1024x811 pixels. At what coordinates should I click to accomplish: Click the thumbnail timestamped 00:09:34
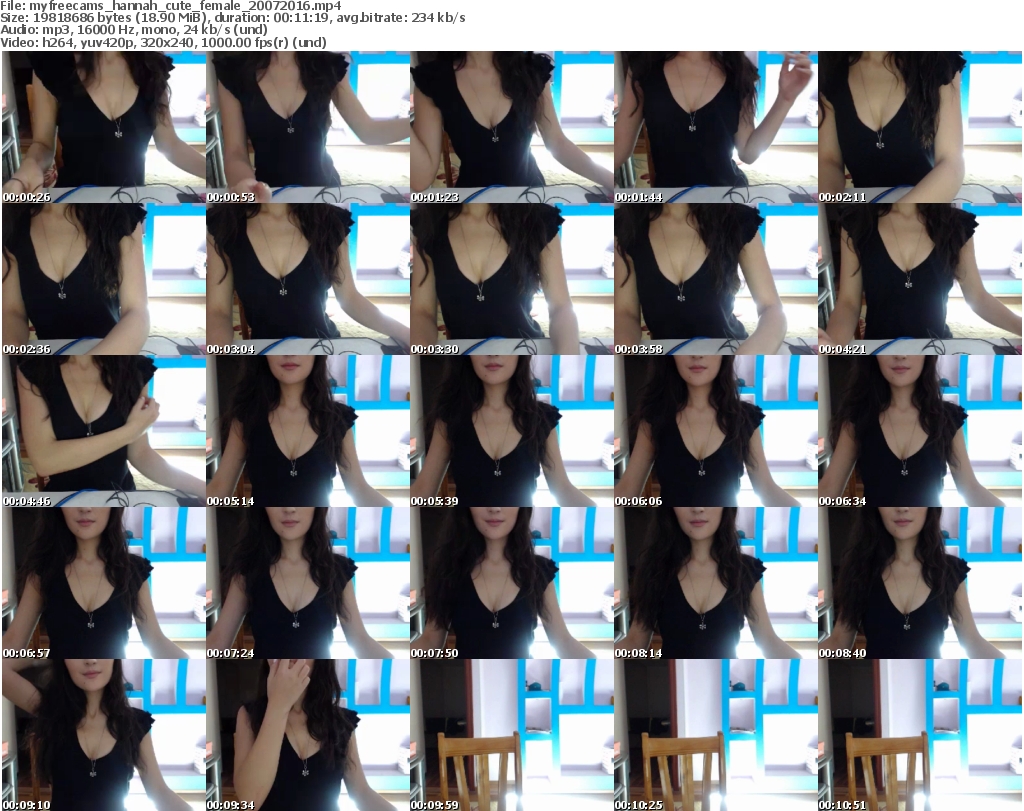point(308,735)
